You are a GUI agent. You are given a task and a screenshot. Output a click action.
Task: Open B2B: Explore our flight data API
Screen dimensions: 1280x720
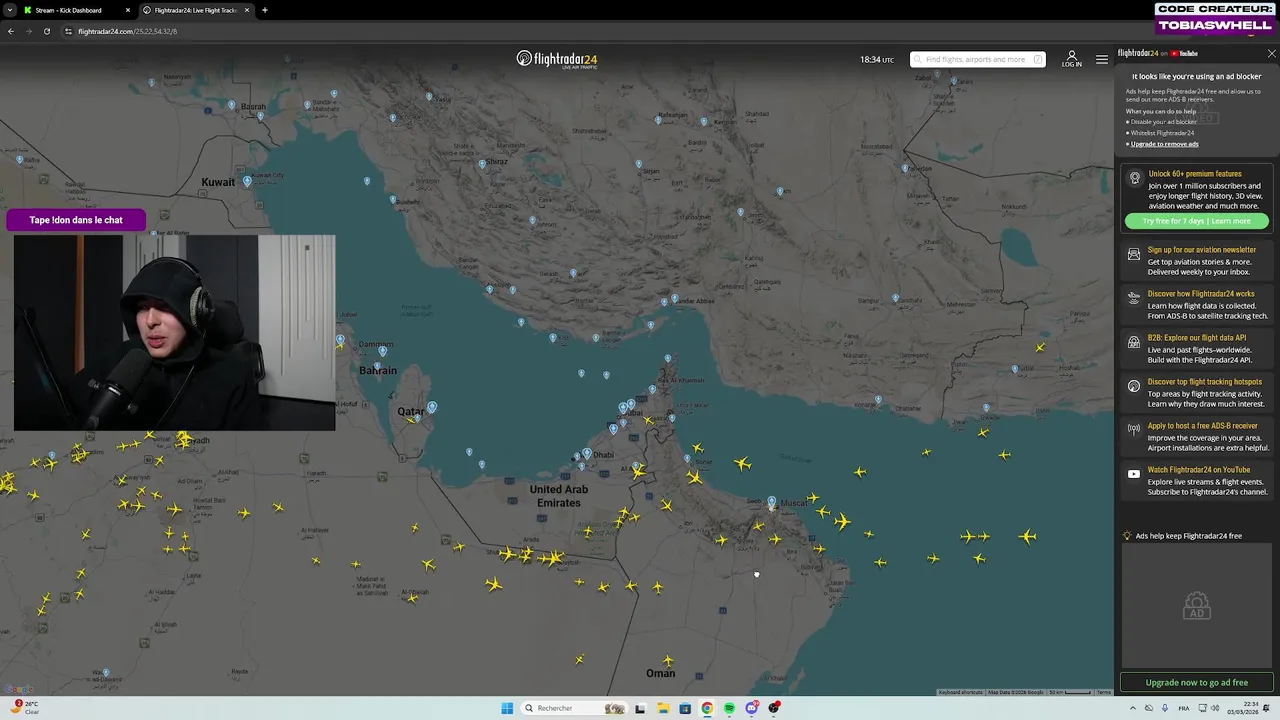1197,338
